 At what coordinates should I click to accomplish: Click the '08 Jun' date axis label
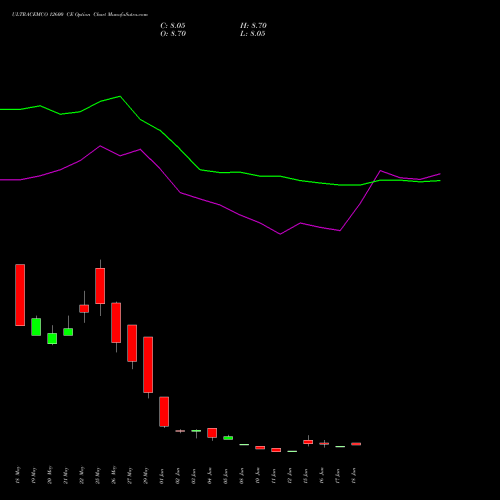[242, 476]
